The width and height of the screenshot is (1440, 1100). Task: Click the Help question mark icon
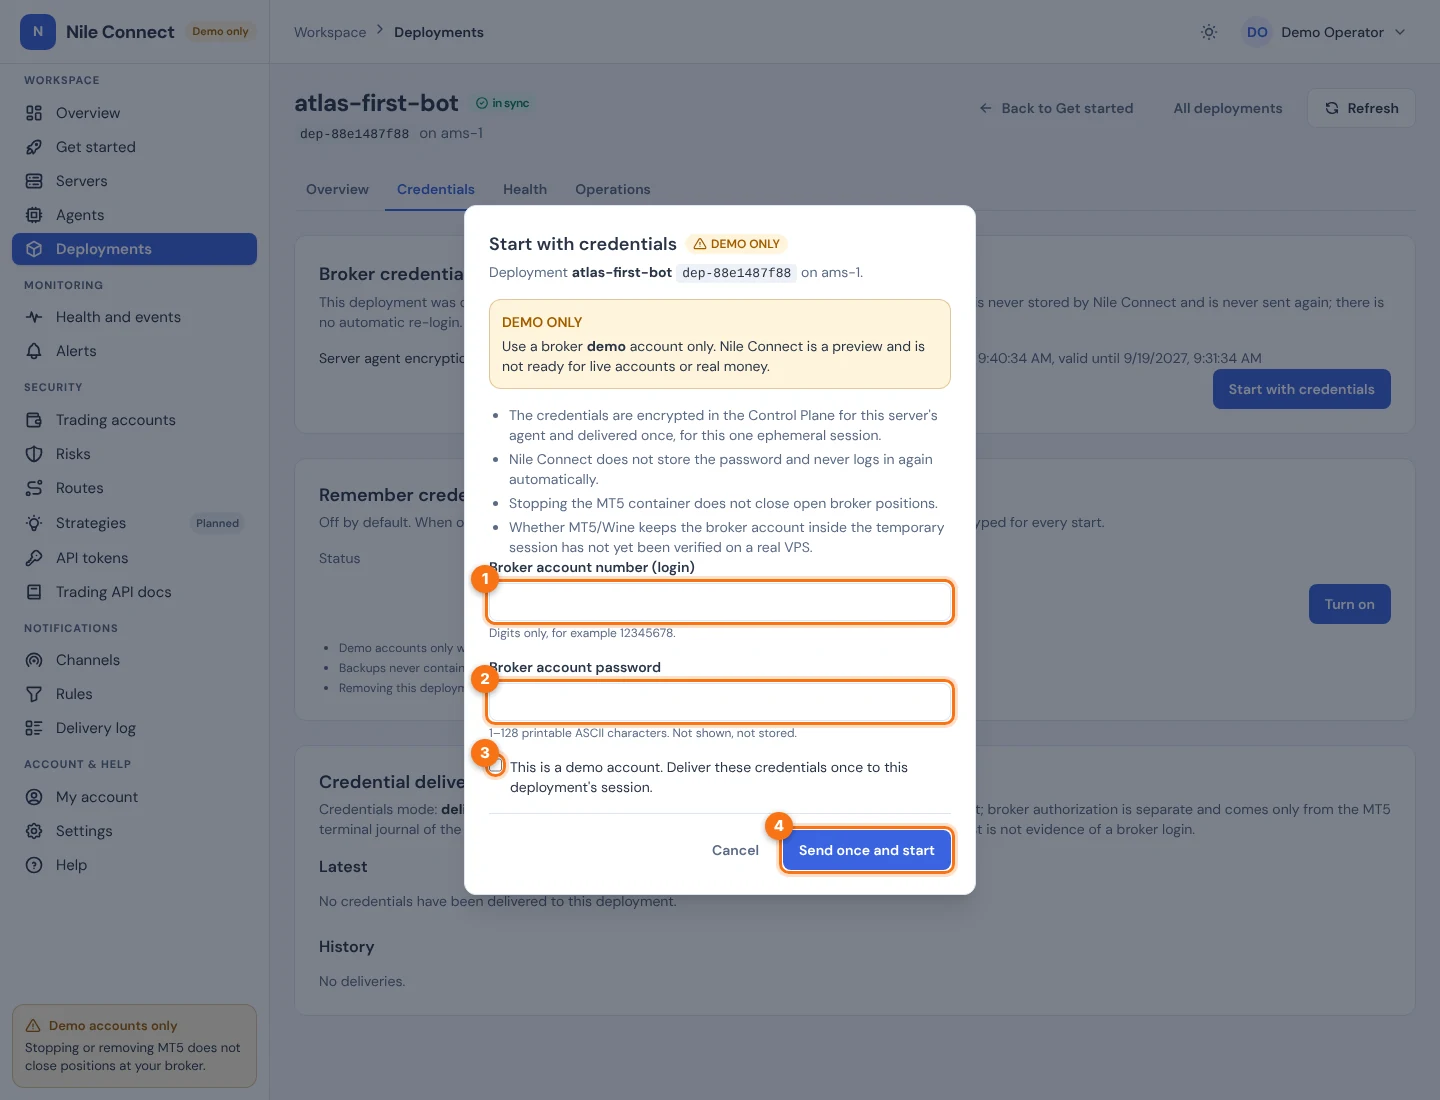point(34,865)
